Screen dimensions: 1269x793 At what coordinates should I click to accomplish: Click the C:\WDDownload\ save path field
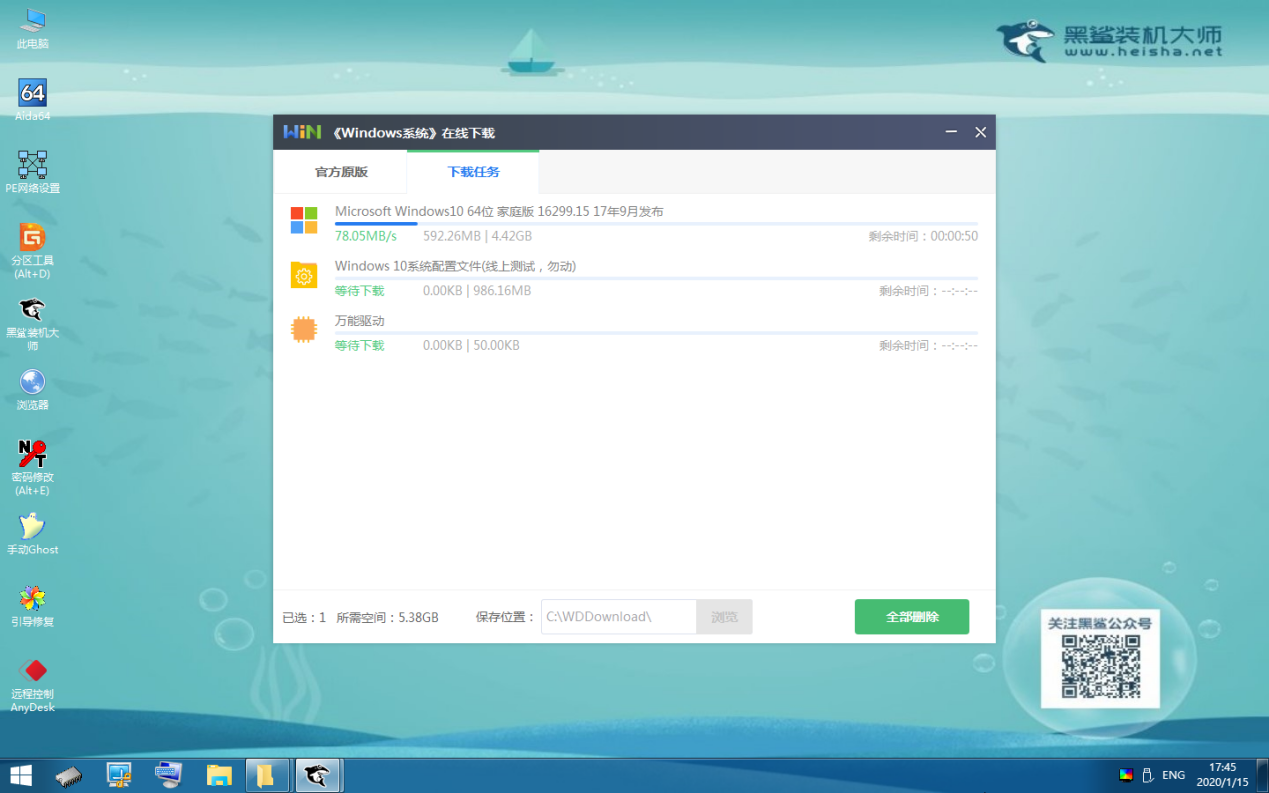618,616
